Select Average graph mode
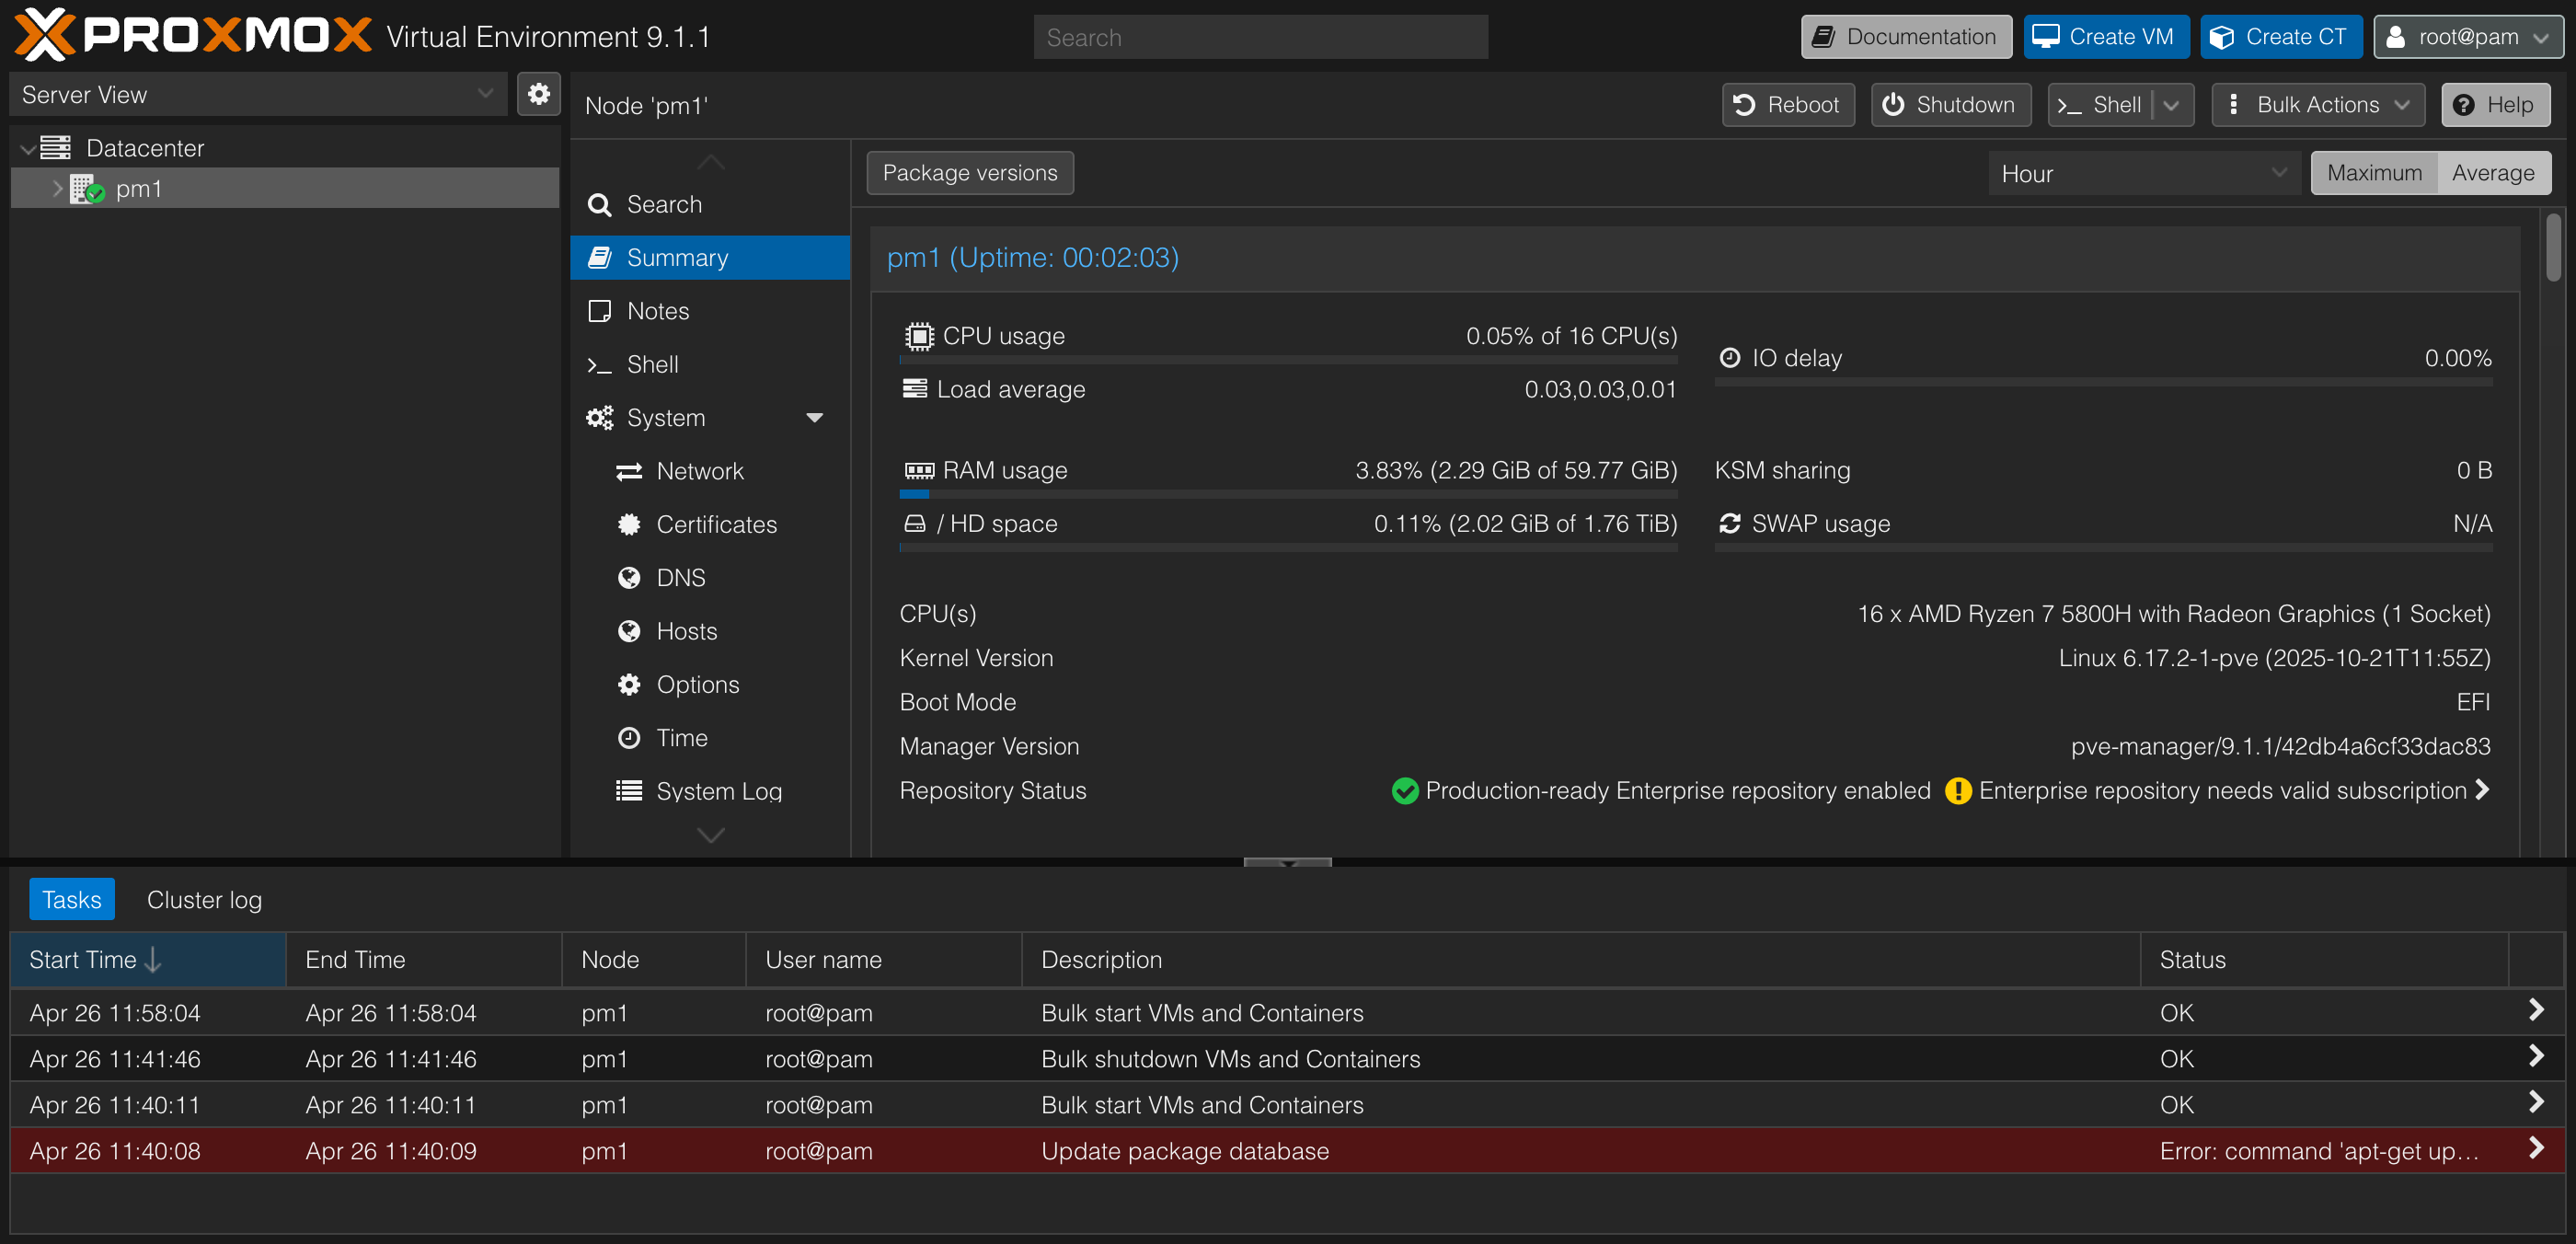2576x1244 pixels. click(2493, 173)
